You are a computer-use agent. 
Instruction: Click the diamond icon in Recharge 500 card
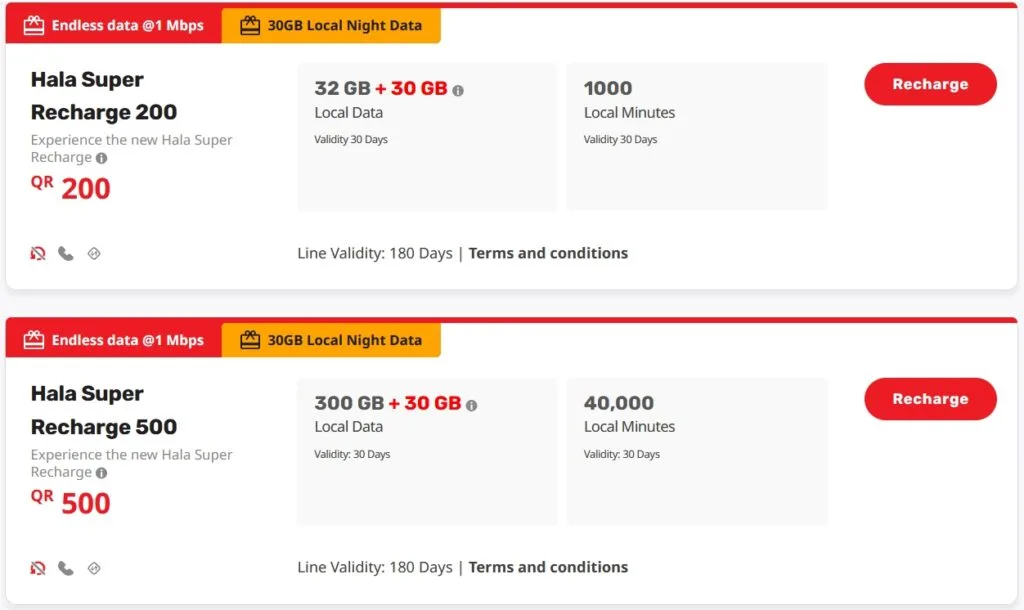pyautogui.click(x=94, y=569)
